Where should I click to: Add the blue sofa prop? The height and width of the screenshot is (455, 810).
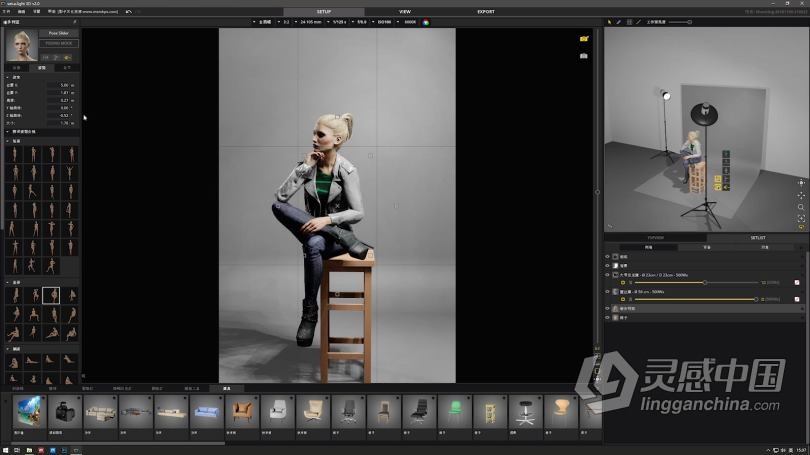[x=206, y=412]
